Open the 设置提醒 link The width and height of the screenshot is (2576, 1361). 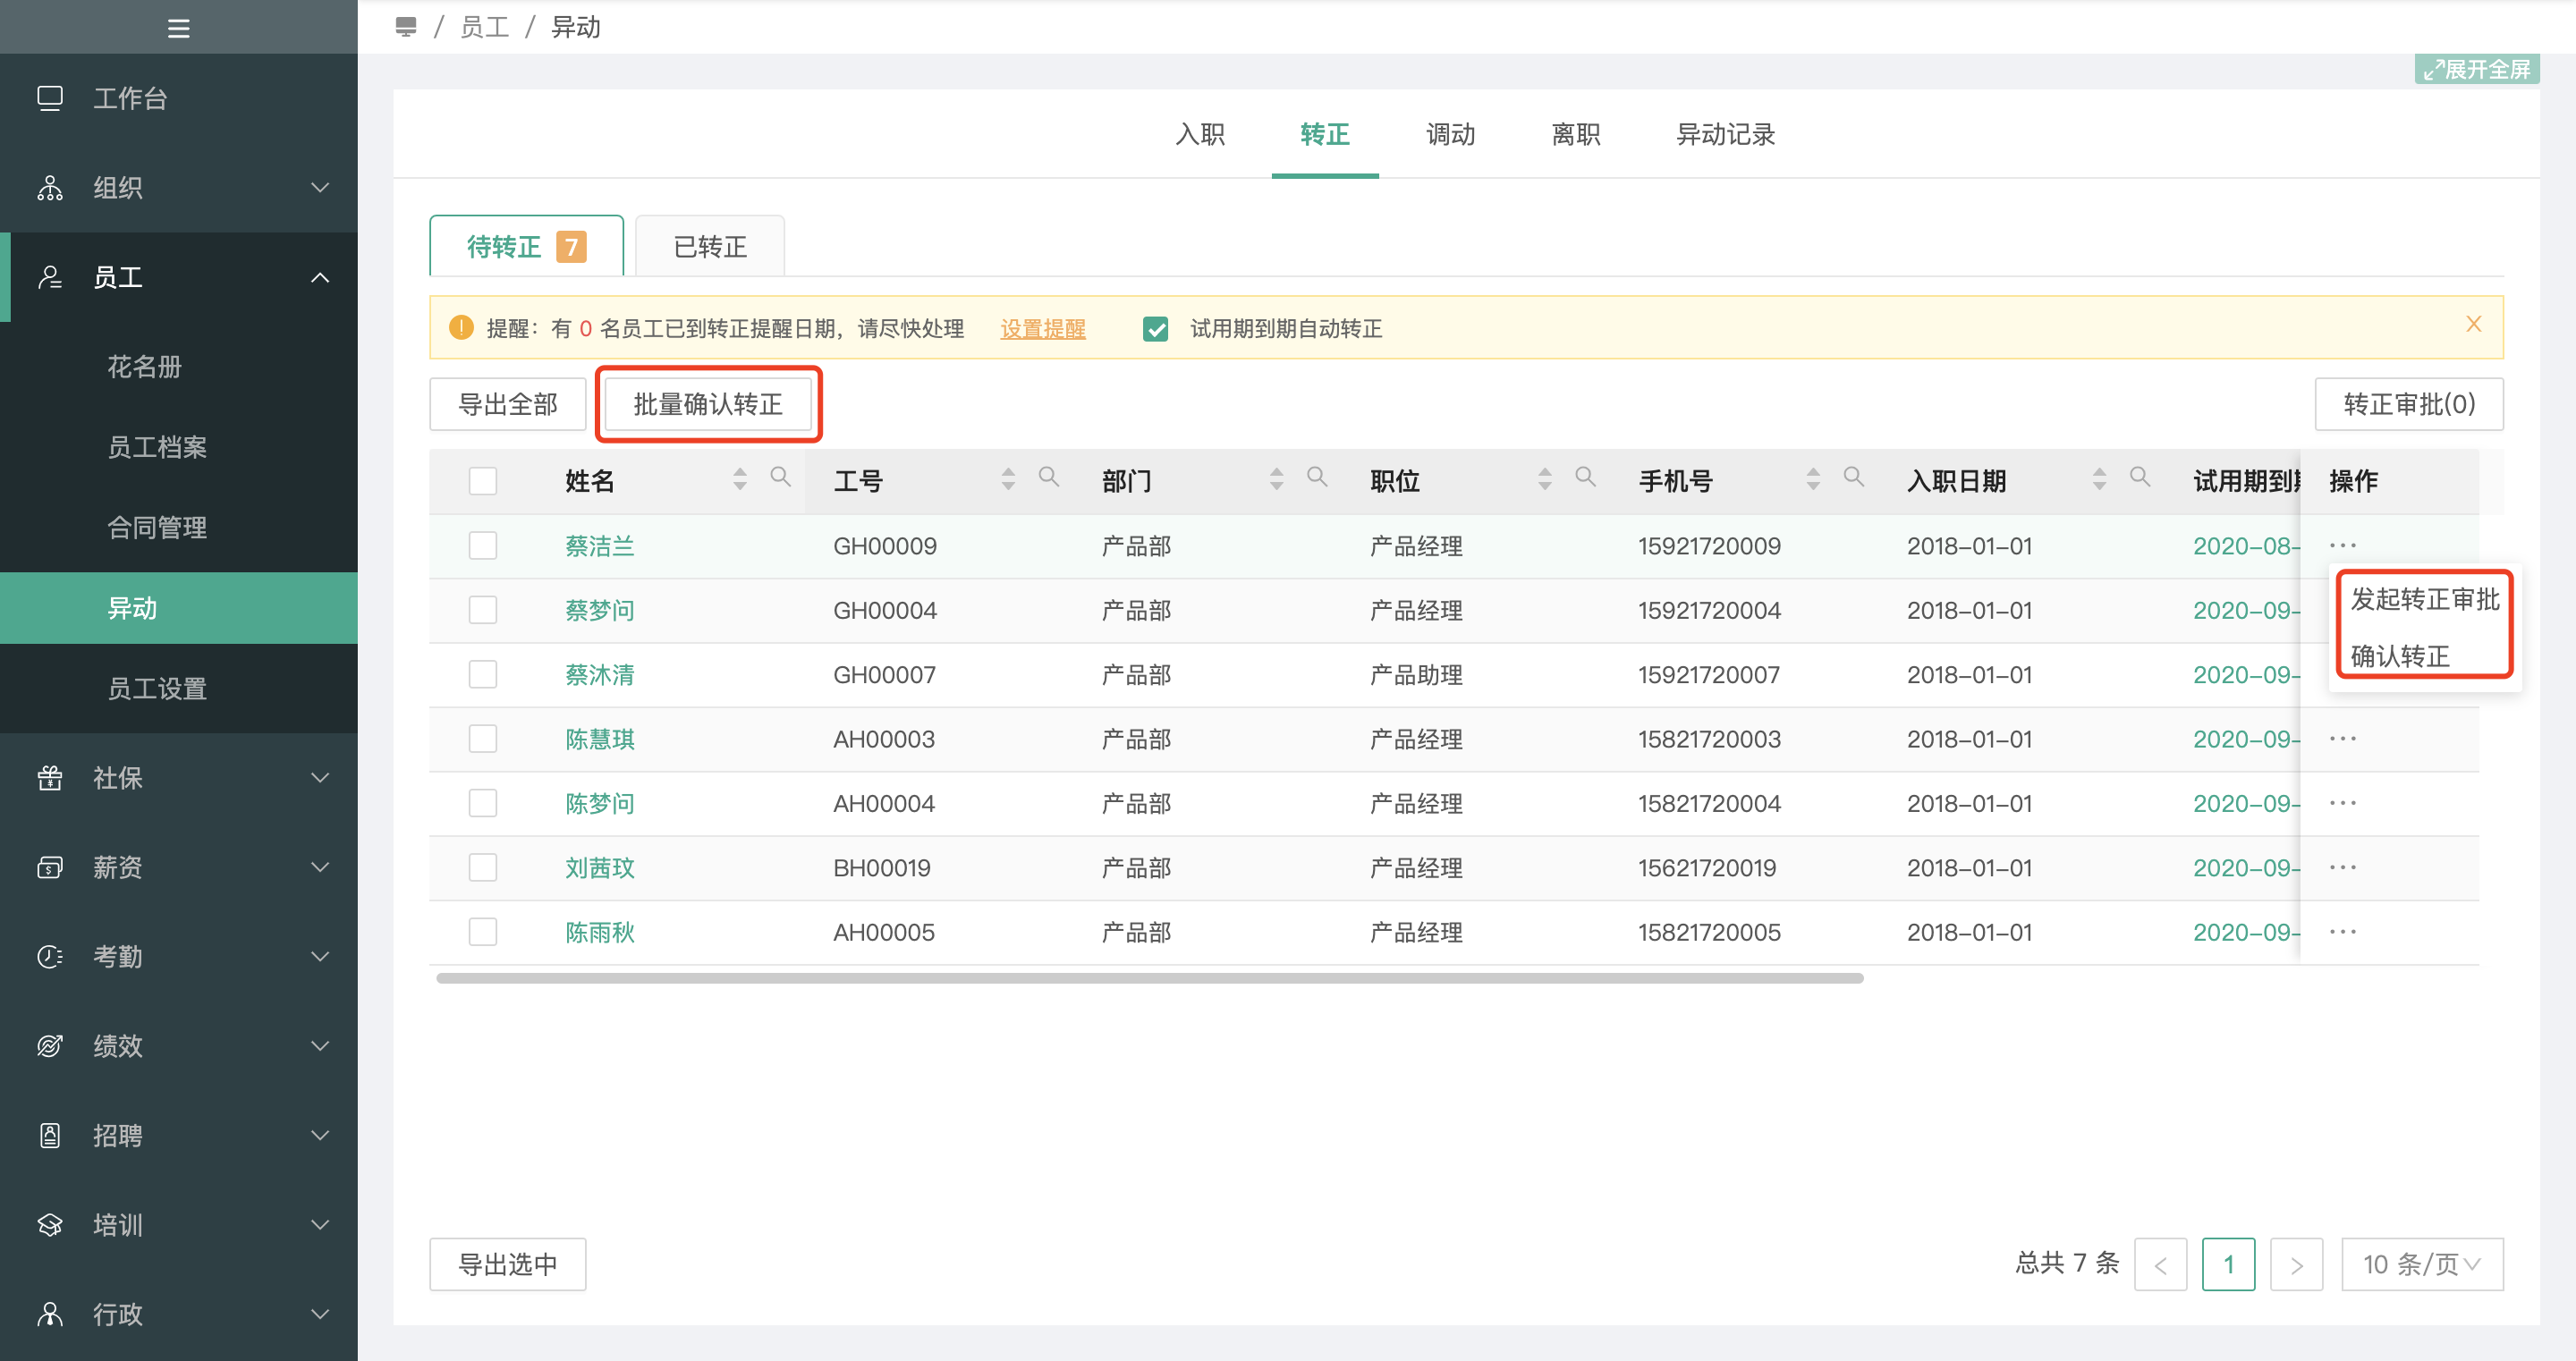[1042, 329]
